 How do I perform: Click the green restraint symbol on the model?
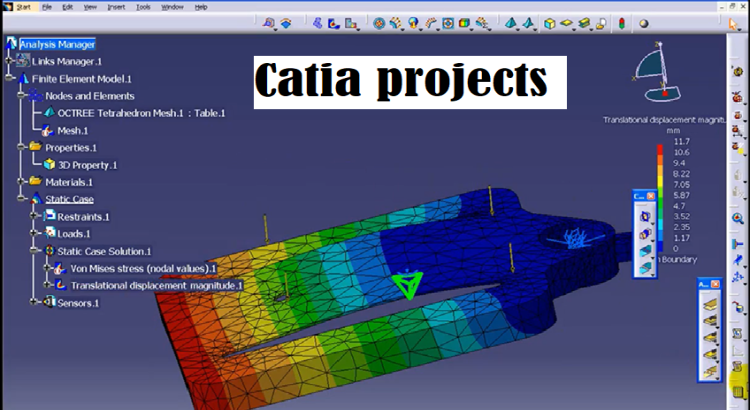coord(408,284)
